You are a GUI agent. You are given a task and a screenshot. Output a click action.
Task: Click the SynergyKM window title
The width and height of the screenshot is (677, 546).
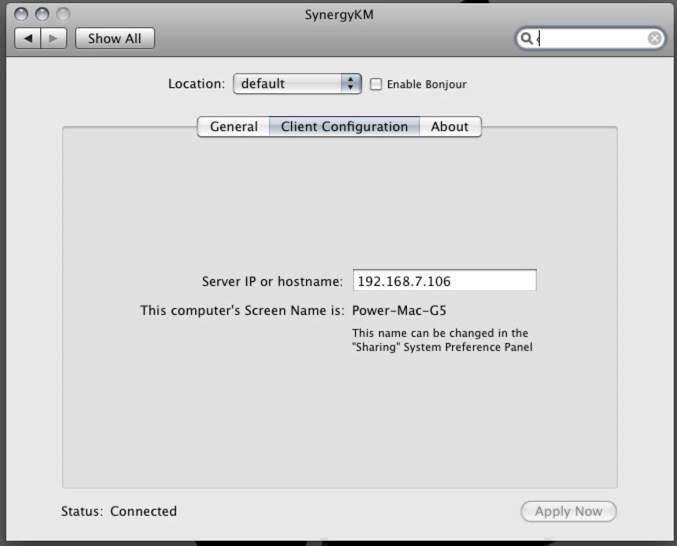pyautogui.click(x=339, y=15)
